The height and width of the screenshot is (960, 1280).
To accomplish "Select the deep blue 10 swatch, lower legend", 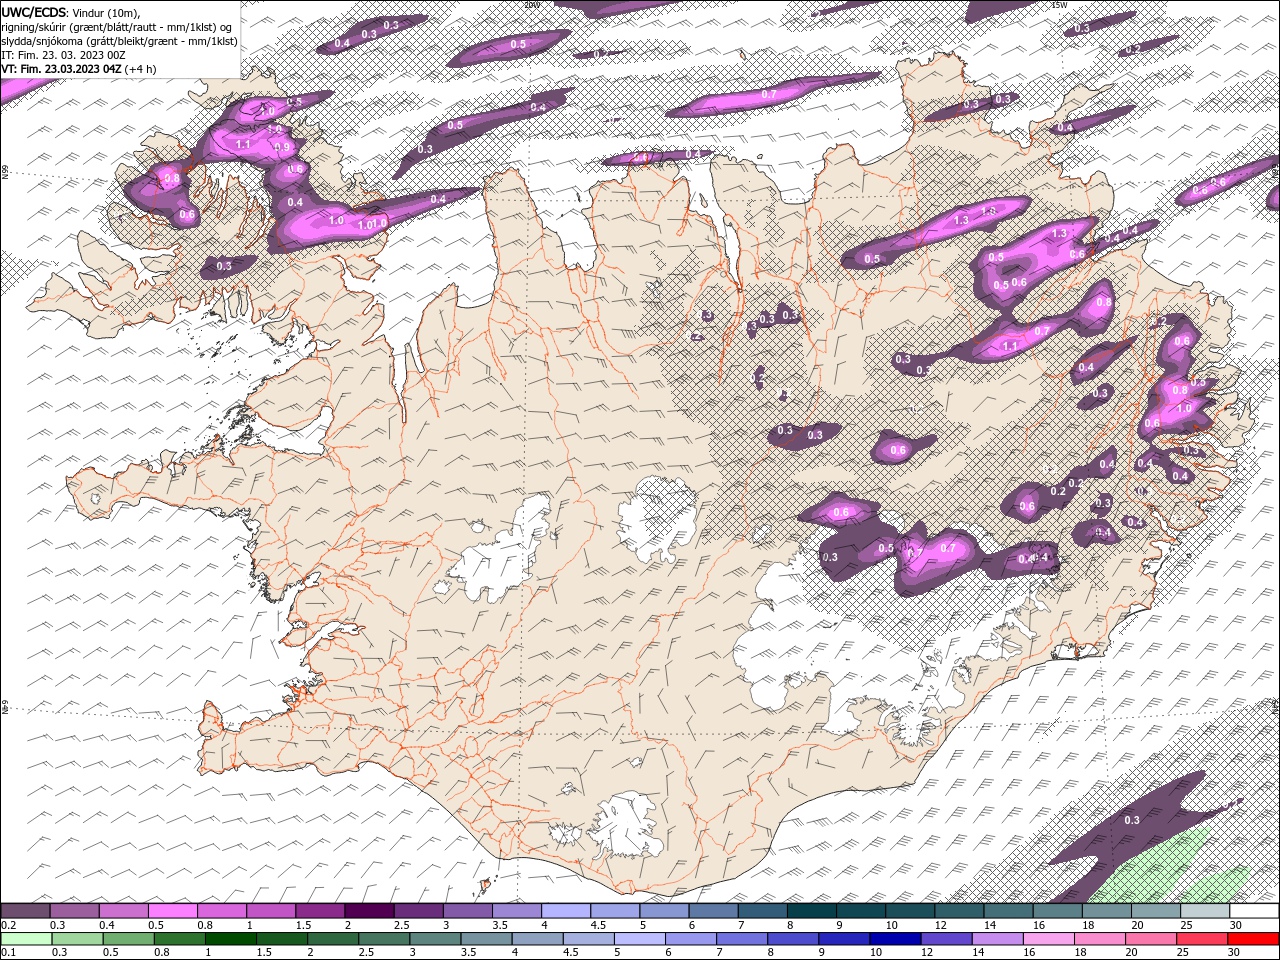I will (895, 939).
